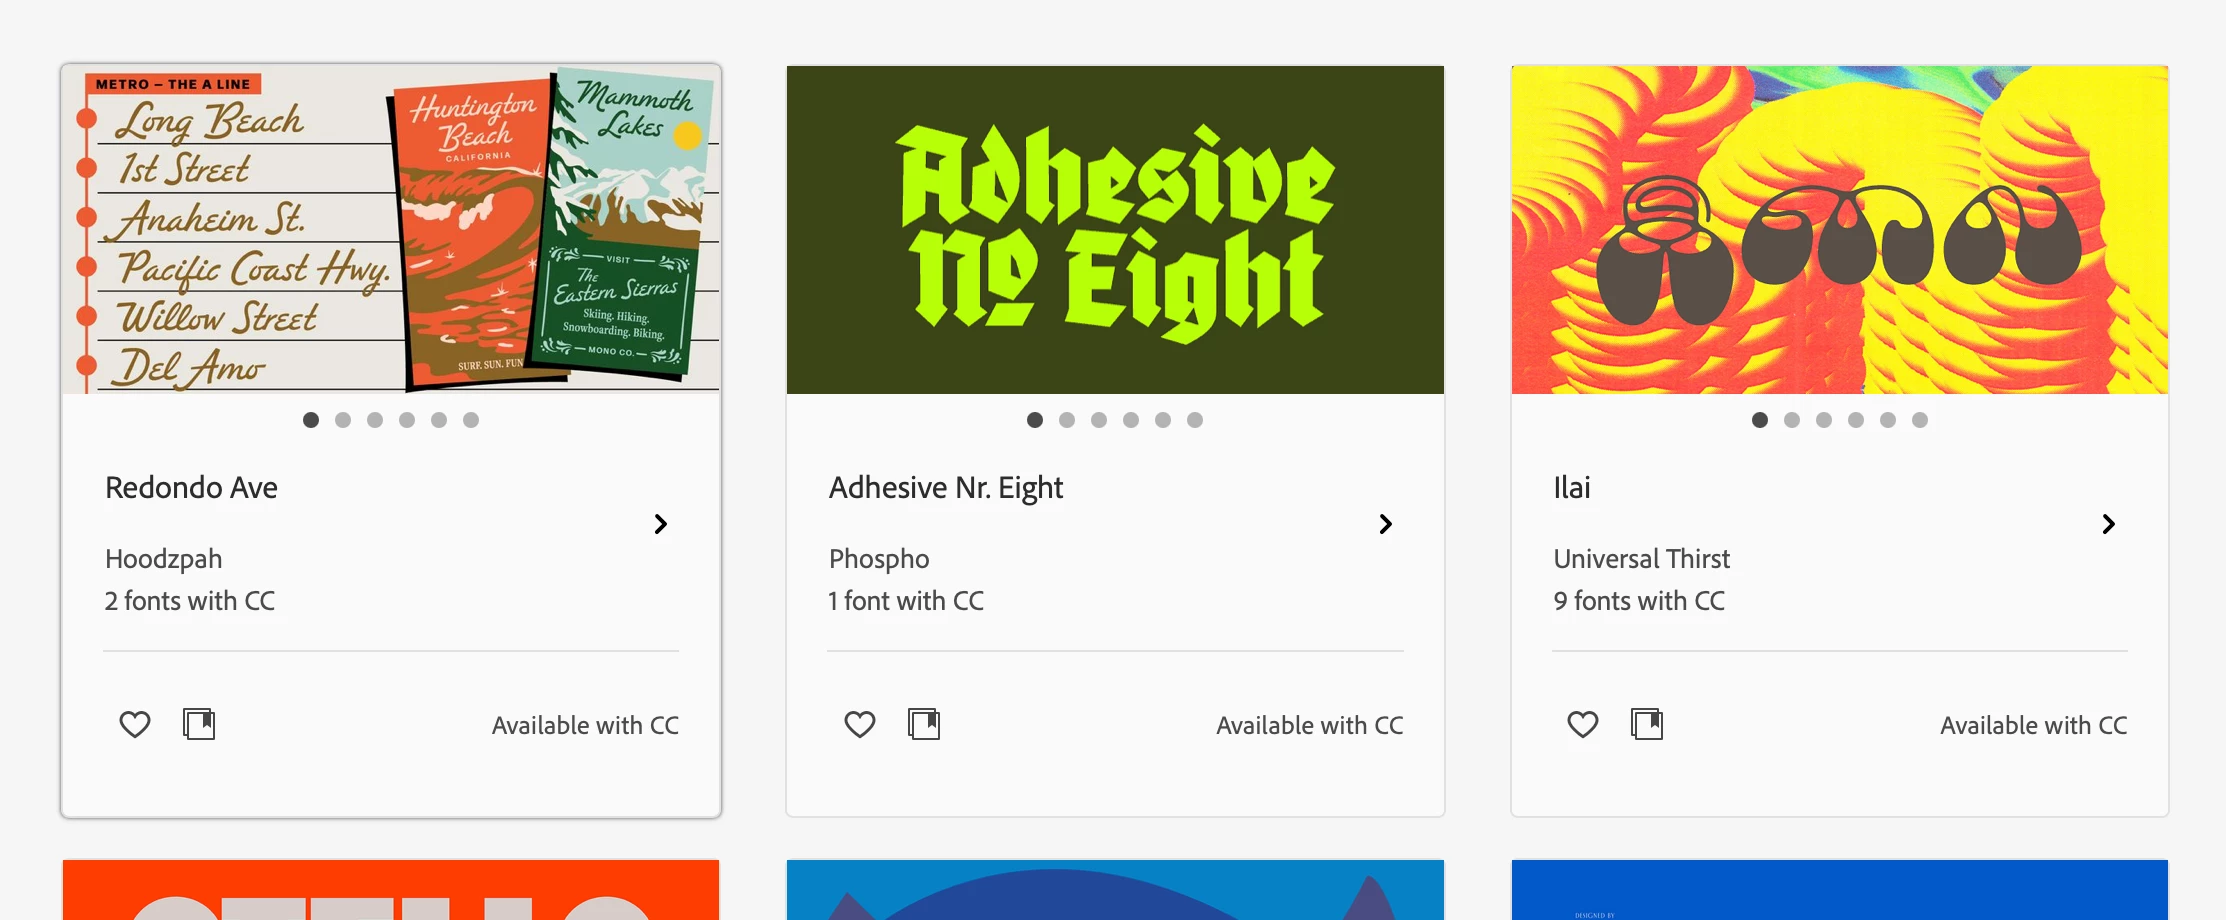The height and width of the screenshot is (920, 2226).
Task: Open Redondo Ave details with chevron arrow
Action: [x=661, y=524]
